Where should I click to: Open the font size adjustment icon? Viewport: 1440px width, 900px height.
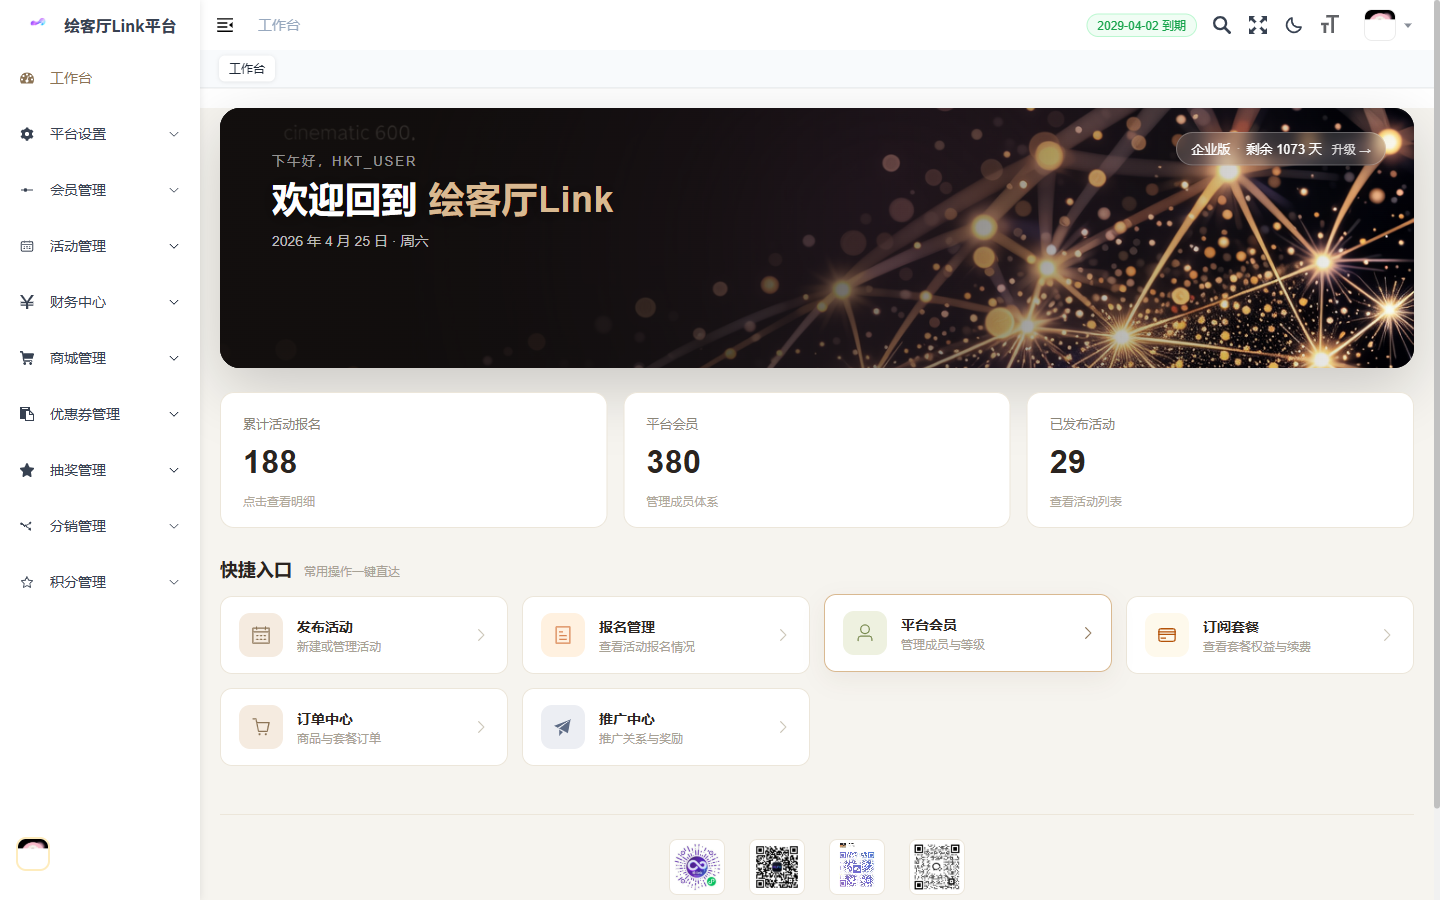point(1329,25)
